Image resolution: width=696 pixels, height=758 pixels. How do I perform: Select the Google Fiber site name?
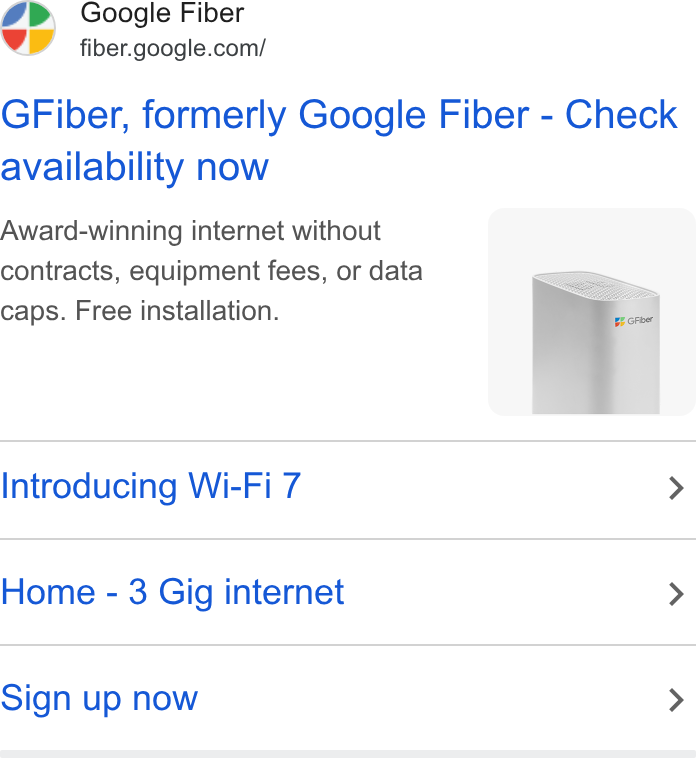coord(162,13)
